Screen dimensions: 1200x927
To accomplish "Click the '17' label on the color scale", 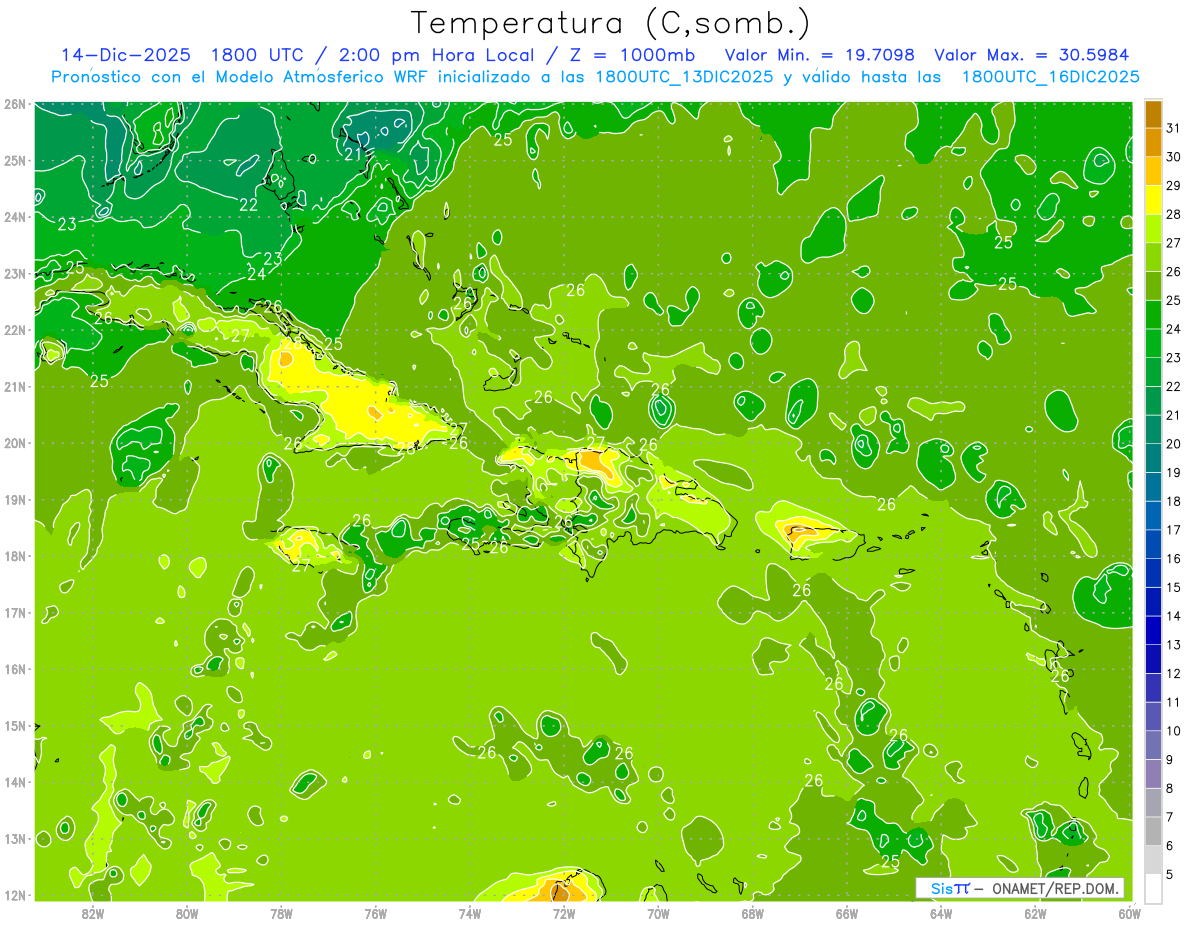I will pos(1173,530).
